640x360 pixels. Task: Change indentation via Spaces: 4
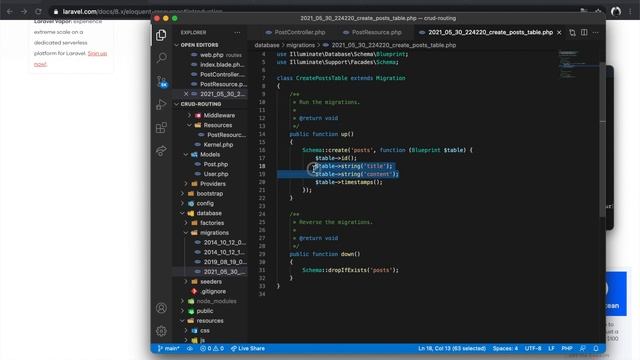pos(505,349)
